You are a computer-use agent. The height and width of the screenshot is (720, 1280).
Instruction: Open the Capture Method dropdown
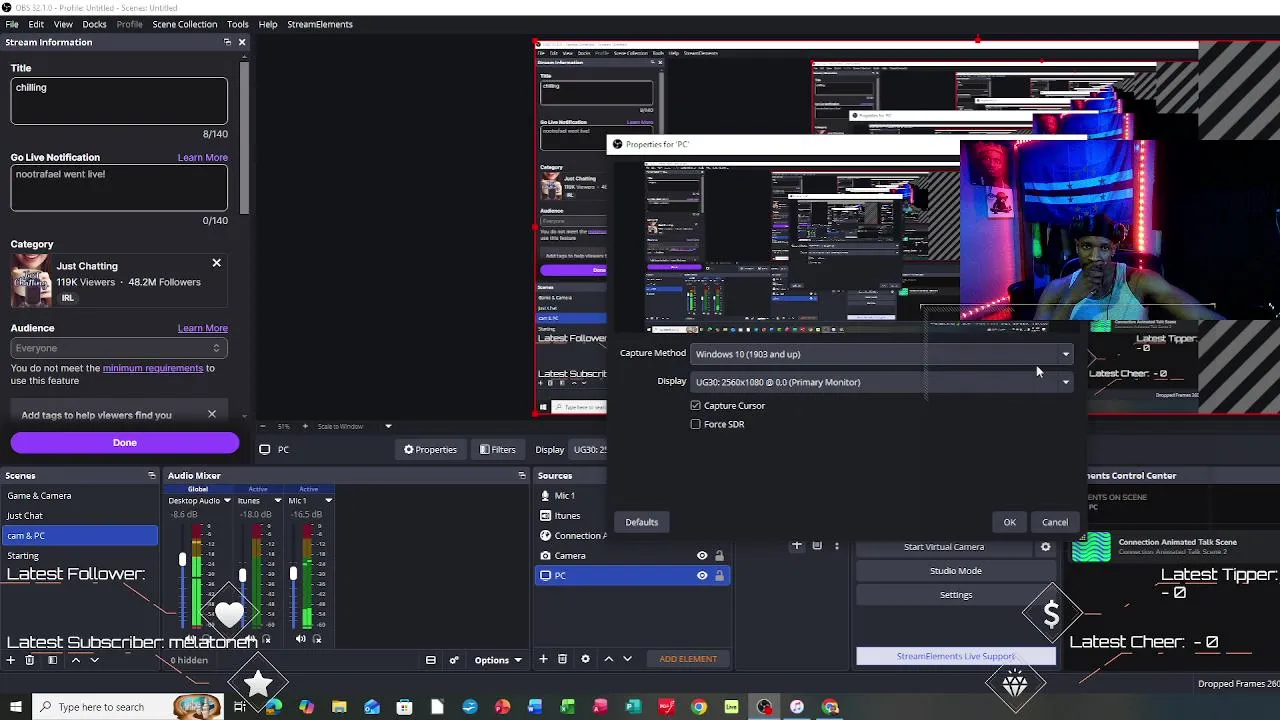pos(883,354)
